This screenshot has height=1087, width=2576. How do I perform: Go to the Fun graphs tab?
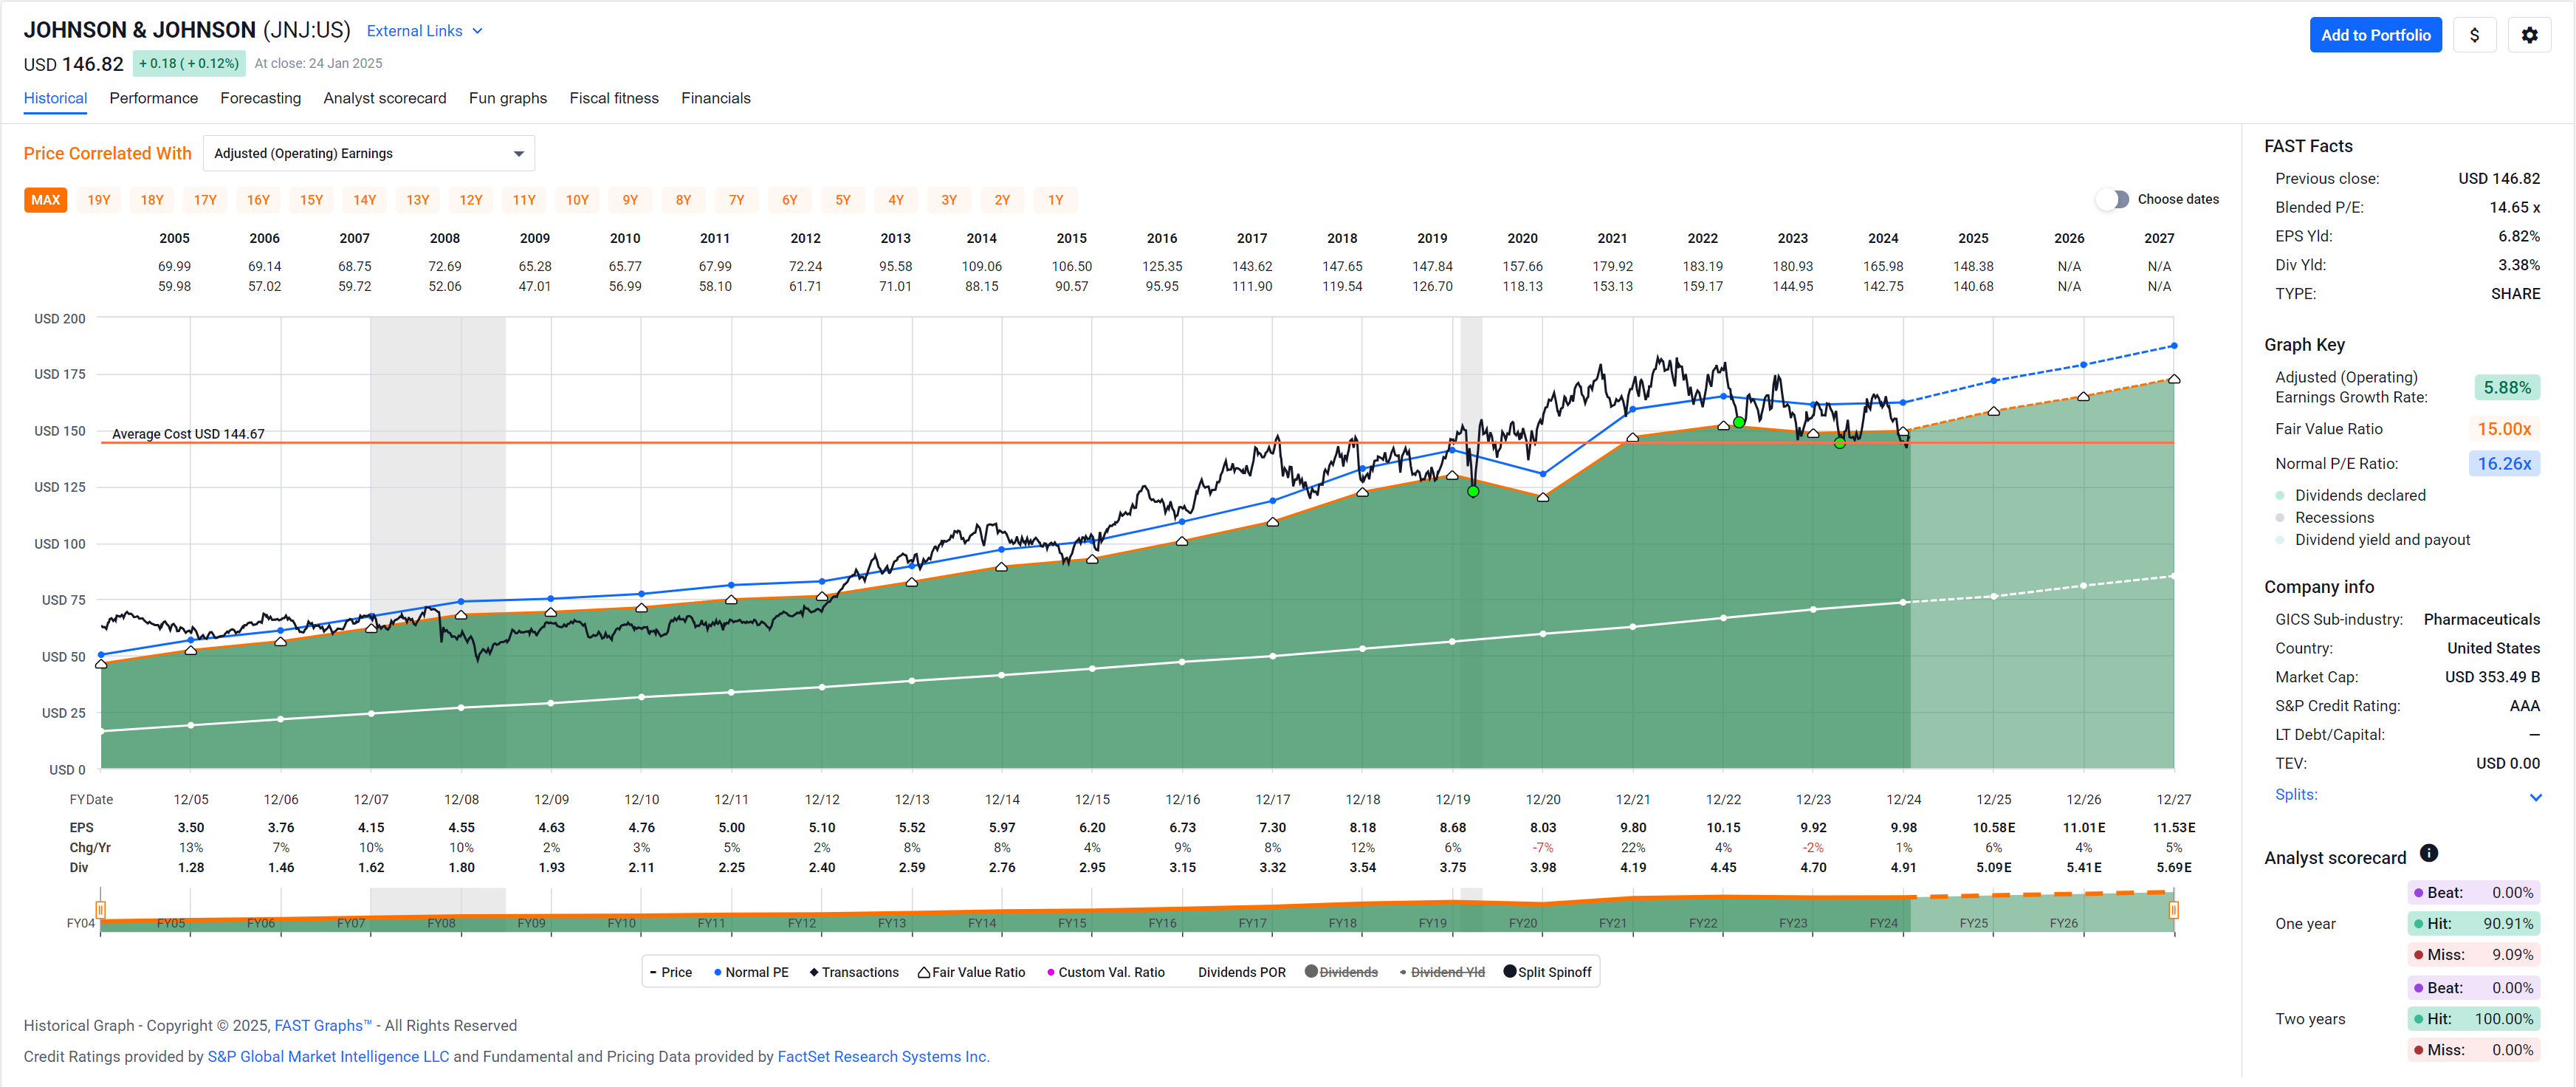pos(507,98)
